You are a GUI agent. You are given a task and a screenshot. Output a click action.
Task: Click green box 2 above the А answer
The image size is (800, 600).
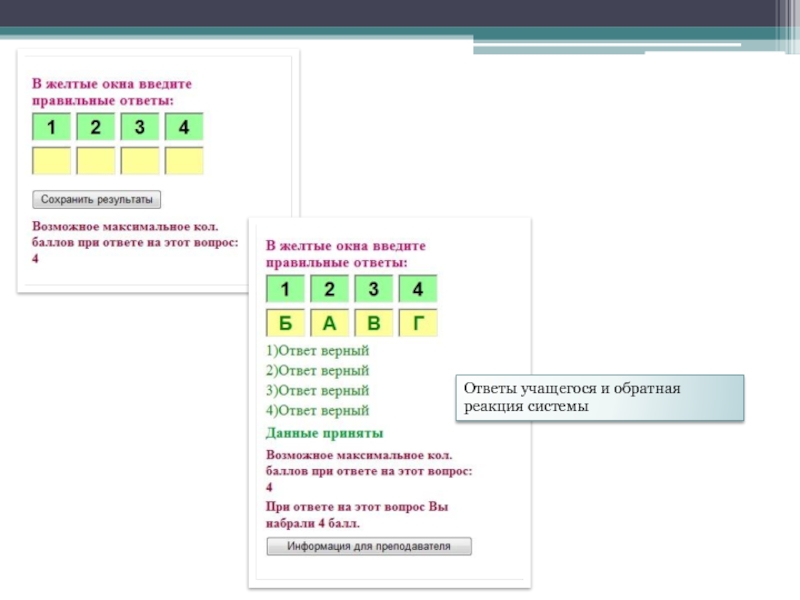pos(330,289)
